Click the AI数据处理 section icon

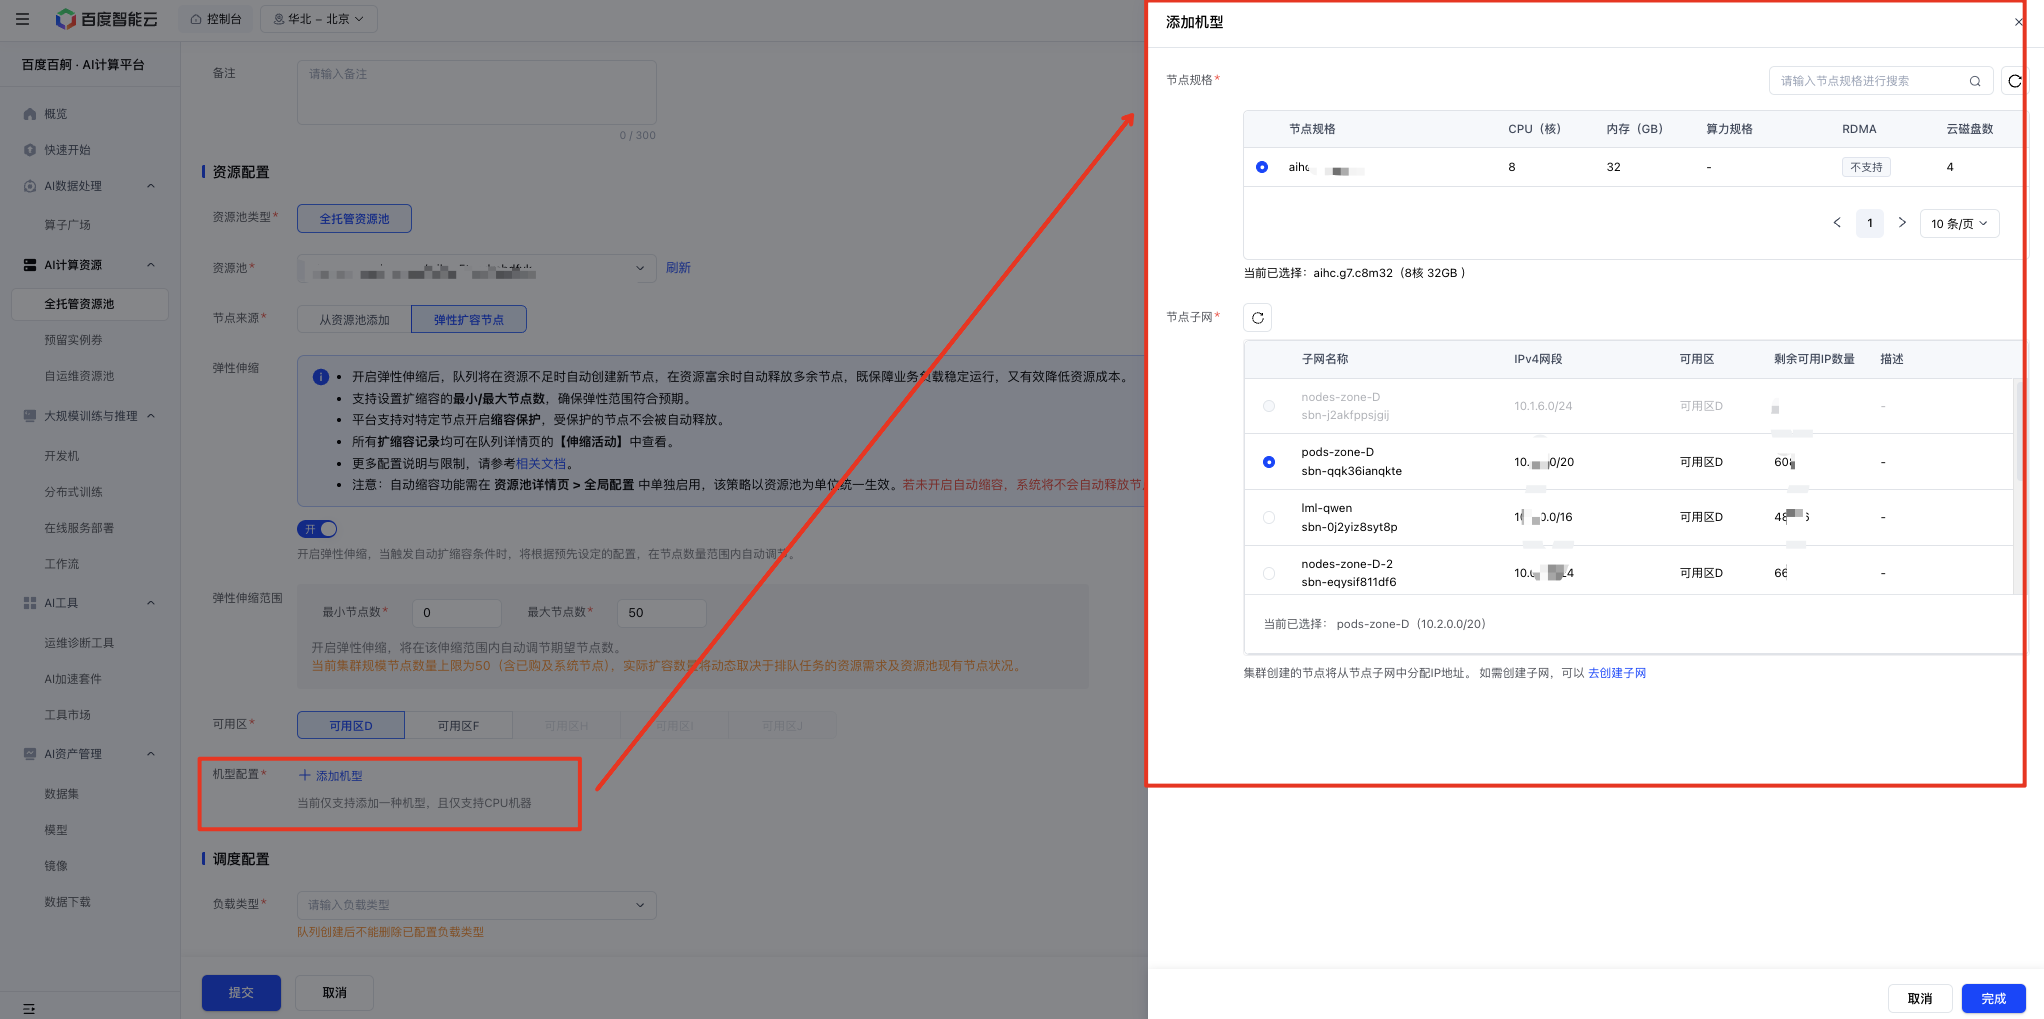point(30,186)
